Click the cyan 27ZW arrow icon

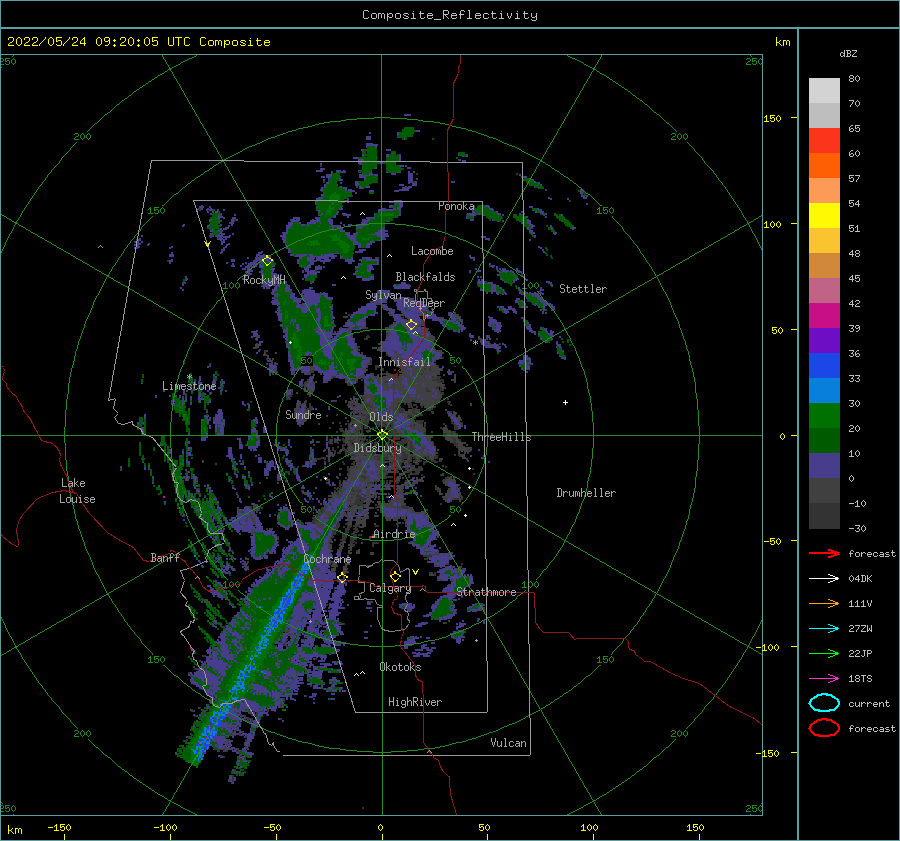[x=824, y=629]
